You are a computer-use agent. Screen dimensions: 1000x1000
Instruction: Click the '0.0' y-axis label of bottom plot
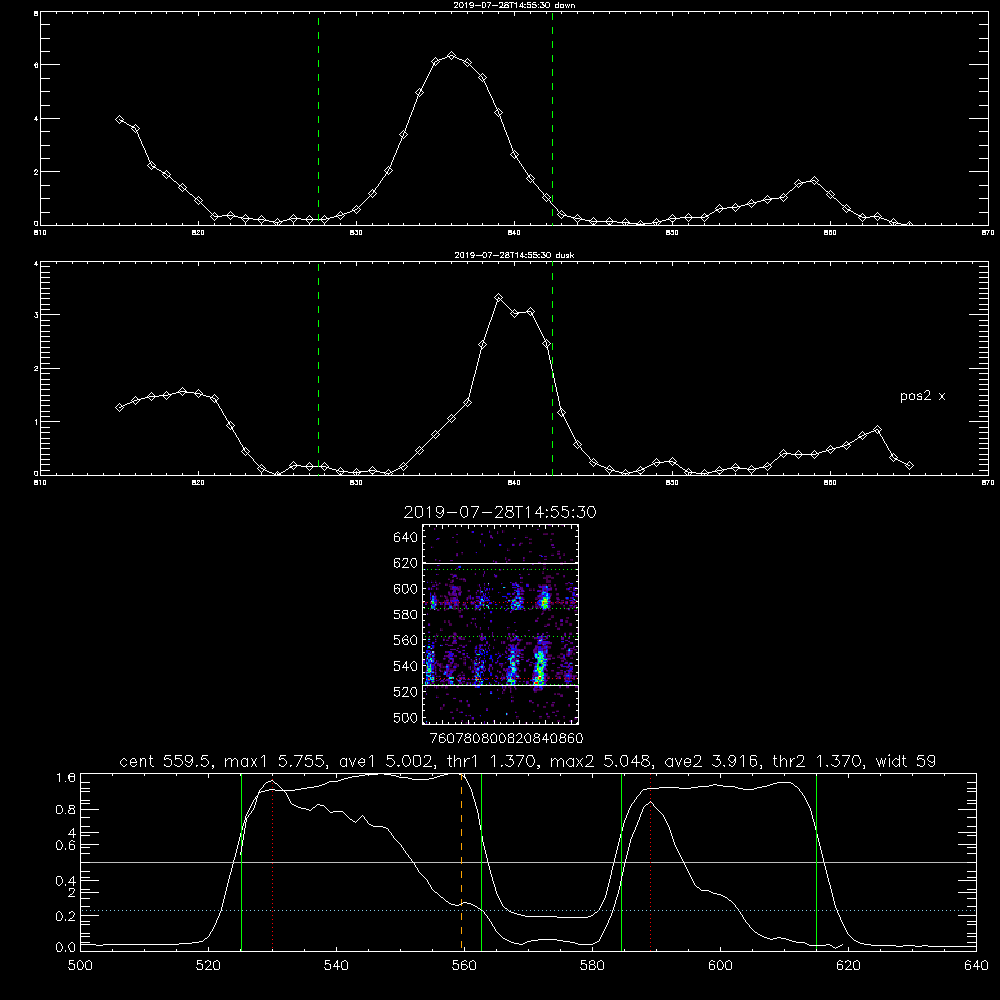(x=66, y=947)
